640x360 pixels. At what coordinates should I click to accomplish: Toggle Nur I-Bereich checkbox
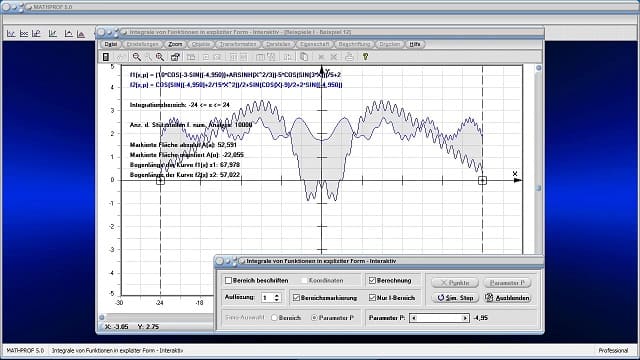(x=372, y=298)
